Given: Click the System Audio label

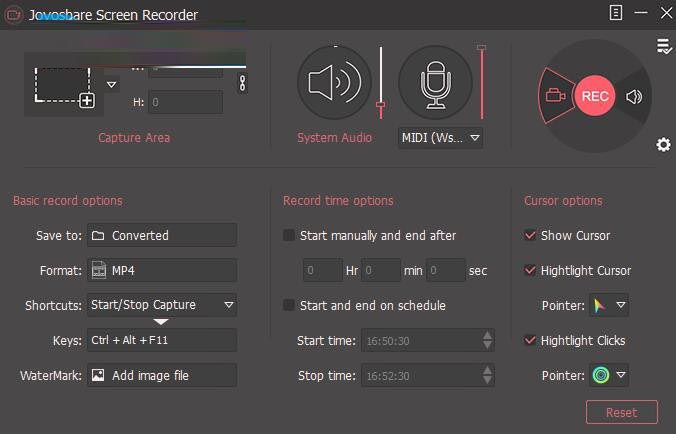Looking at the screenshot, I should (334, 137).
